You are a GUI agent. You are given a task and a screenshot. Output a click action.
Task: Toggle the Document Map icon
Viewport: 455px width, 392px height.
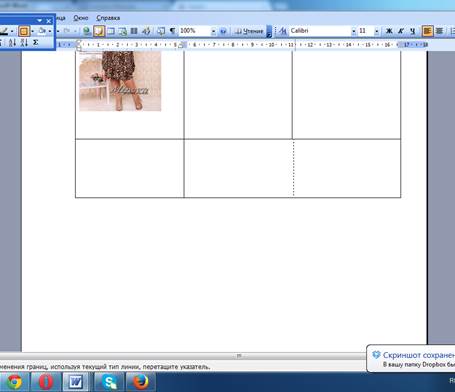click(x=161, y=31)
